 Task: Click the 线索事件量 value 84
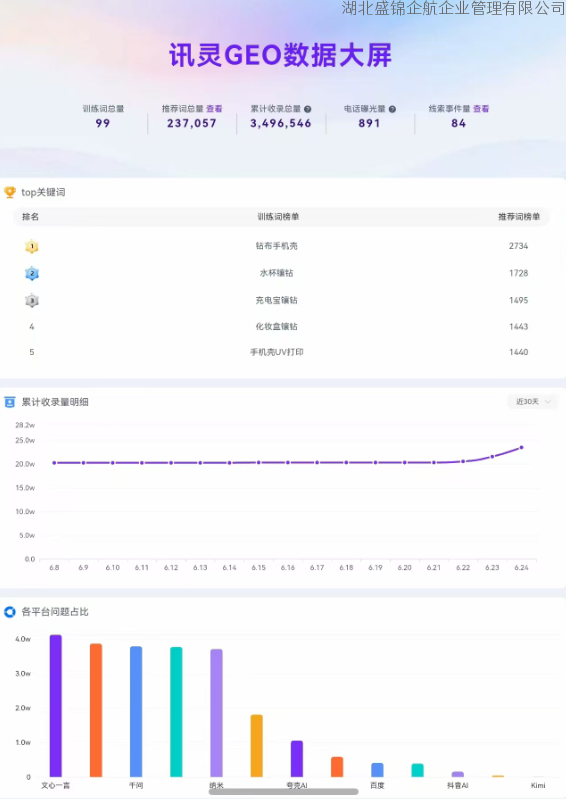coord(459,123)
